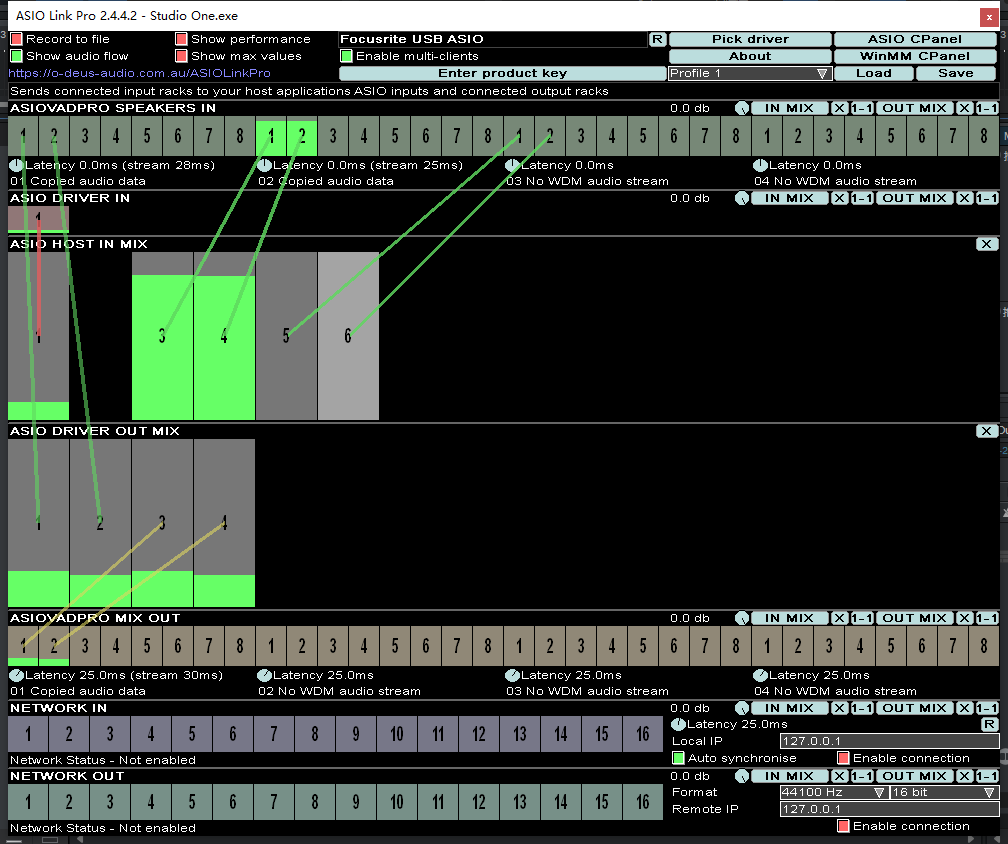Select channel 3 in ASIO HOST IN MIX
The height and width of the screenshot is (844, 1008).
[x=162, y=336]
